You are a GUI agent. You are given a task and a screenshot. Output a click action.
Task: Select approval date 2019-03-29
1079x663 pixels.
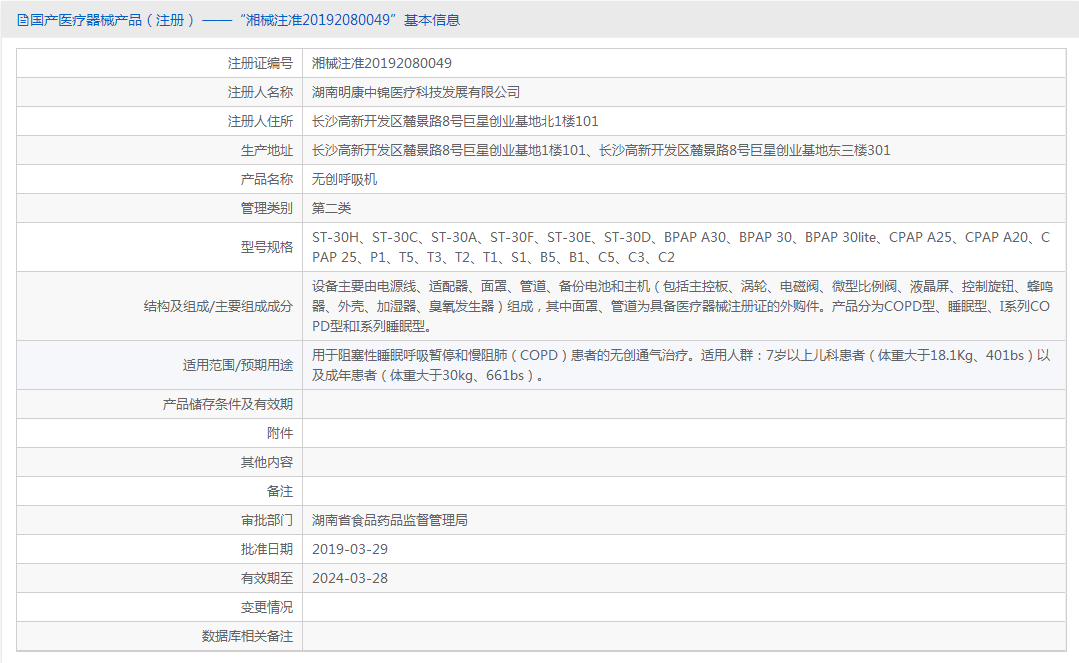point(350,549)
